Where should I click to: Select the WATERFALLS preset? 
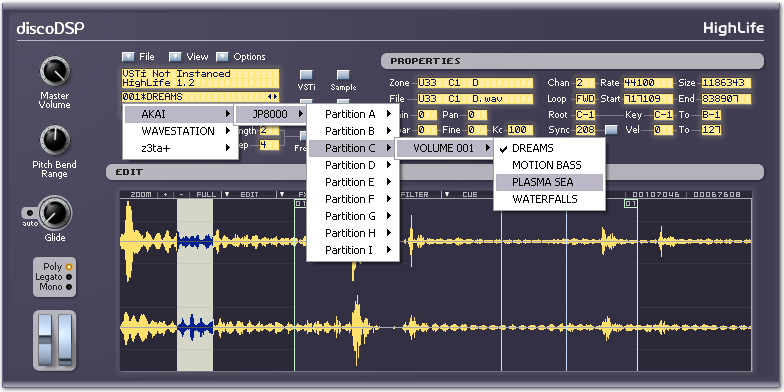click(549, 199)
